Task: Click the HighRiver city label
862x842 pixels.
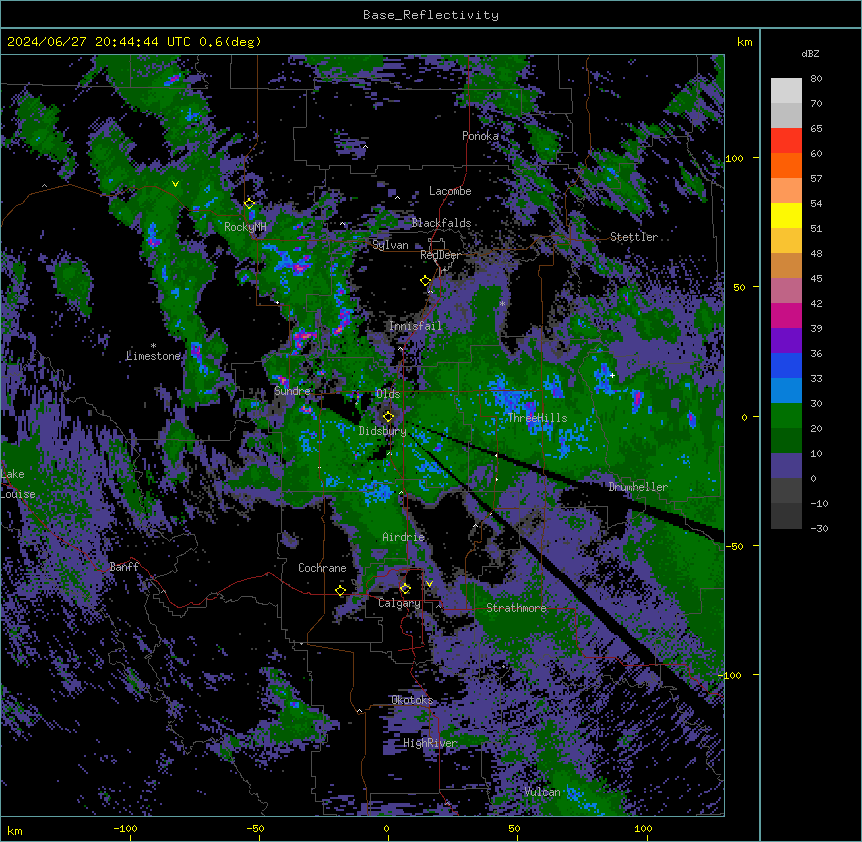Action: point(430,743)
